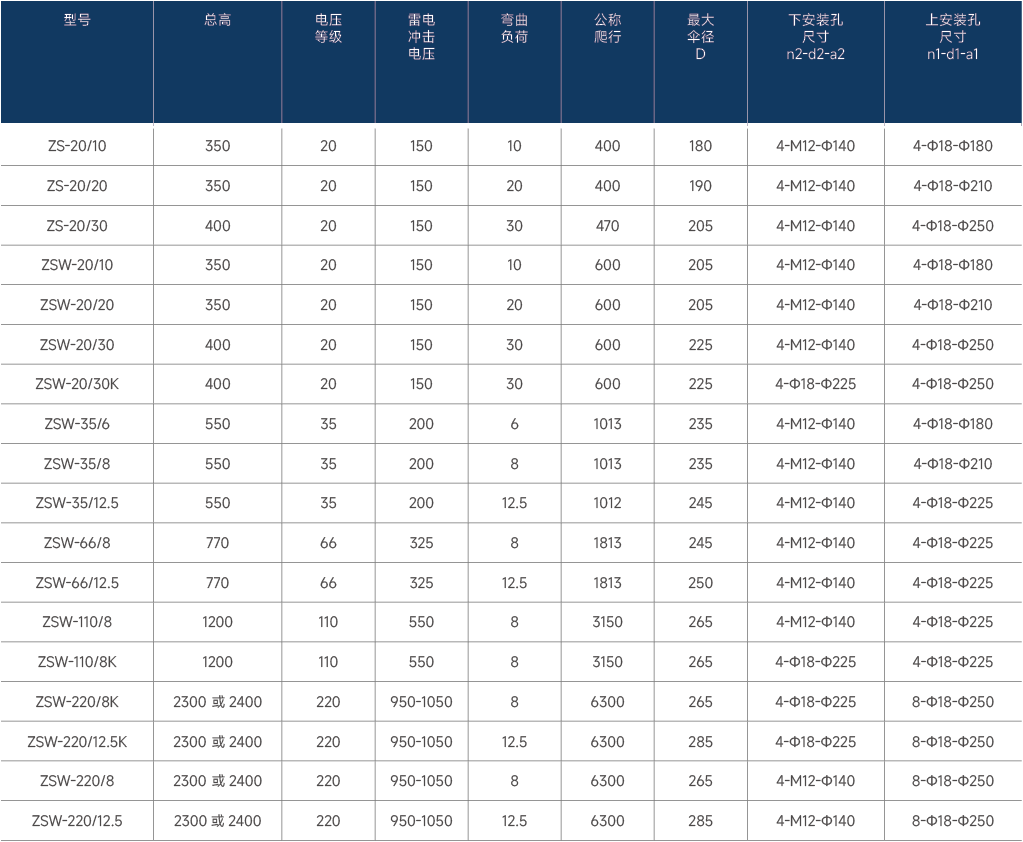
Task: Click the ZSW-110/8K model cell
Action: click(77, 662)
